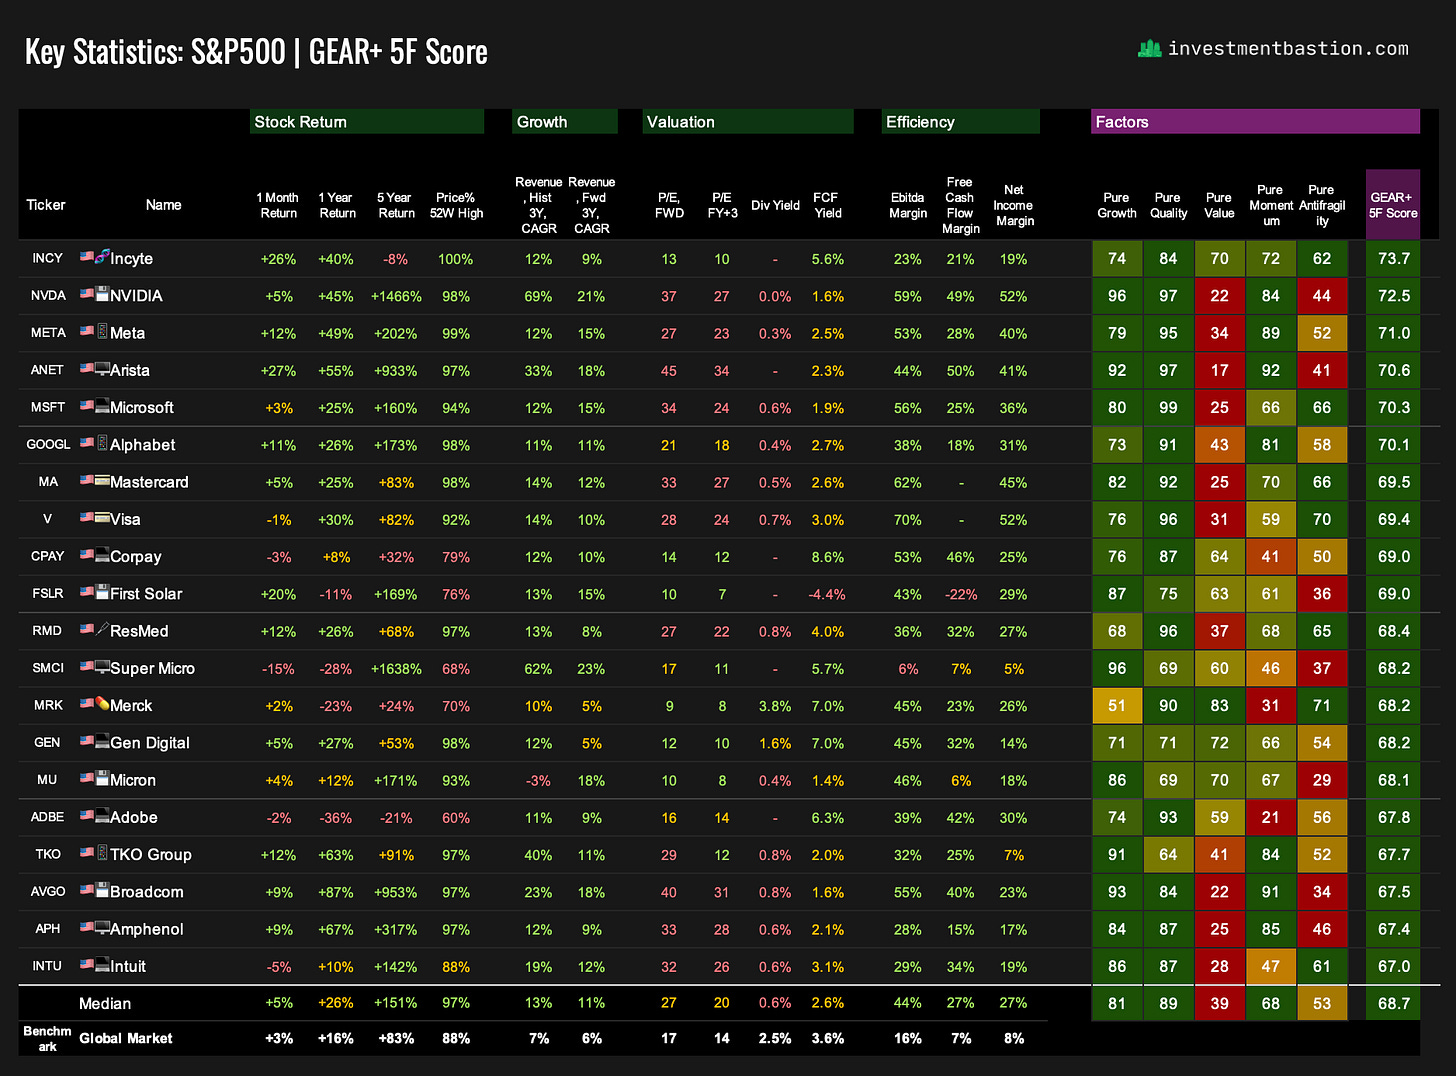1456x1076 pixels.
Task: Click Incyte's 73.7 GEAR+ score cell
Action: click(x=1393, y=258)
